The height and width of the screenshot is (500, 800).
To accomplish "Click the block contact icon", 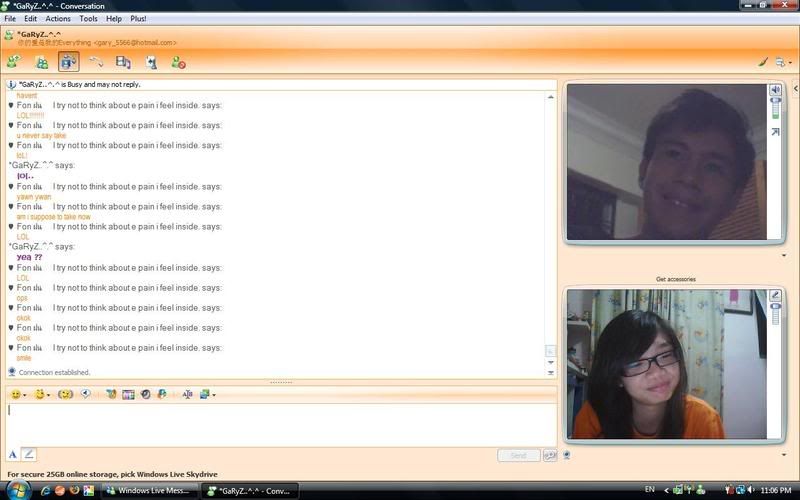I will coord(178,62).
